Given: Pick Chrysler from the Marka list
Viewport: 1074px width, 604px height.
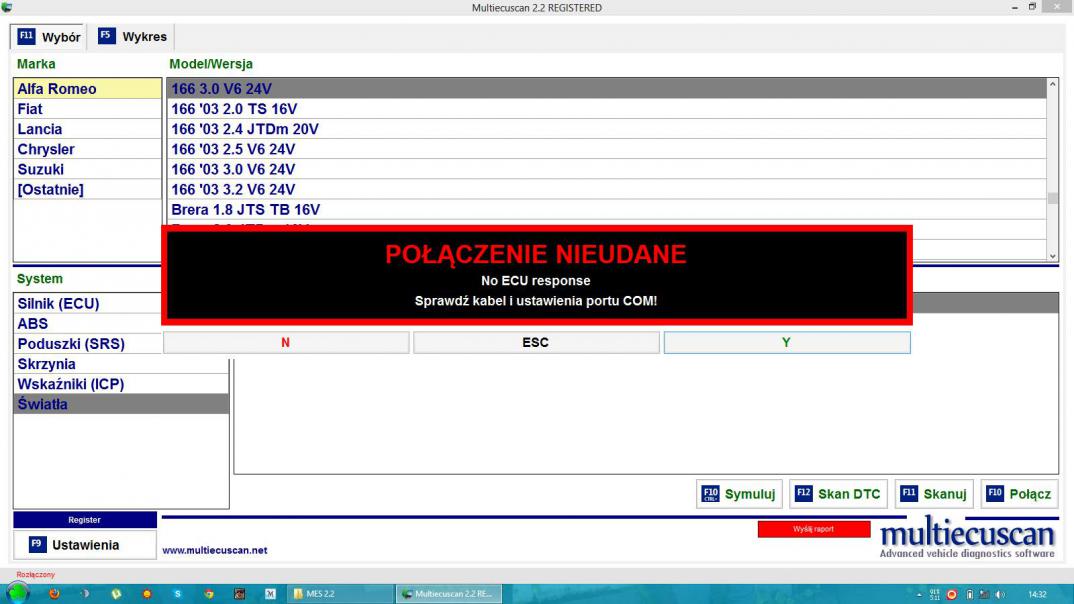Looking at the screenshot, I should [88, 149].
